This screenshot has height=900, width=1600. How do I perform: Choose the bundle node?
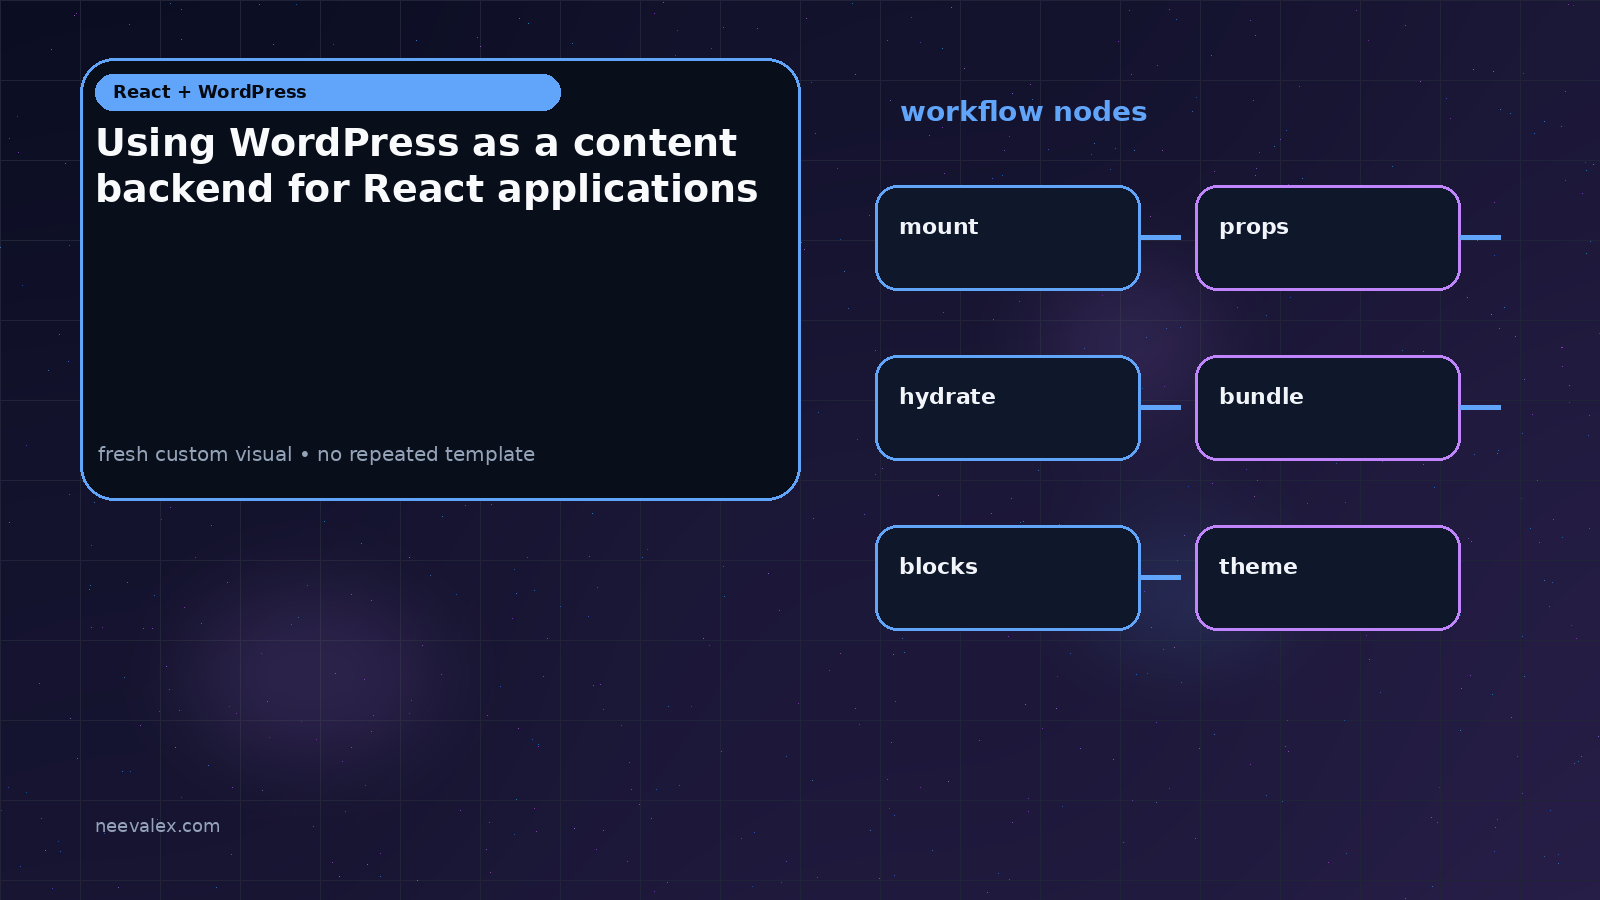coord(1328,408)
